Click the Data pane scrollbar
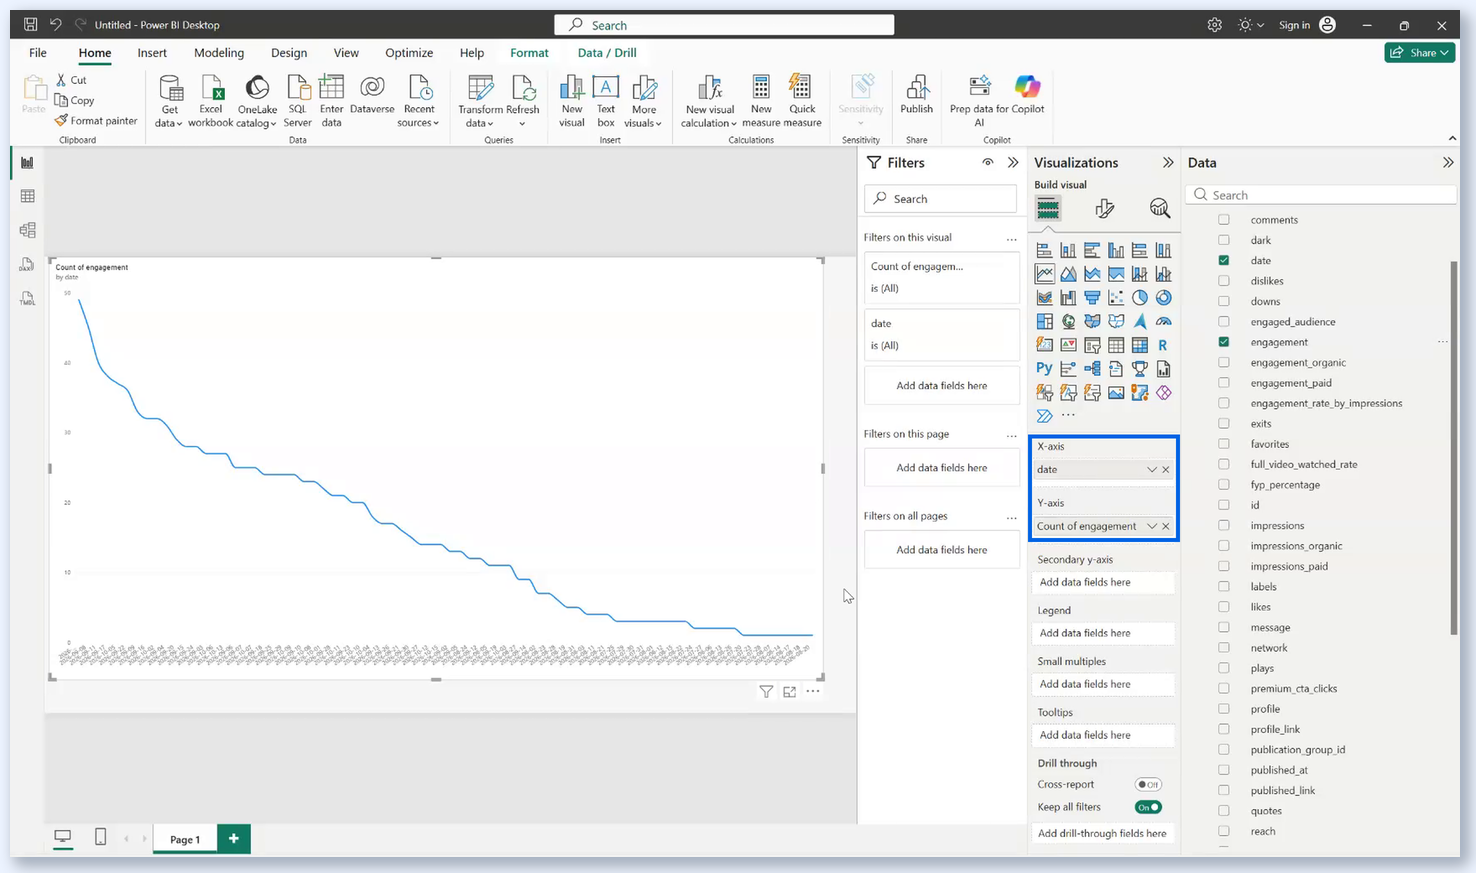 tap(1454, 447)
